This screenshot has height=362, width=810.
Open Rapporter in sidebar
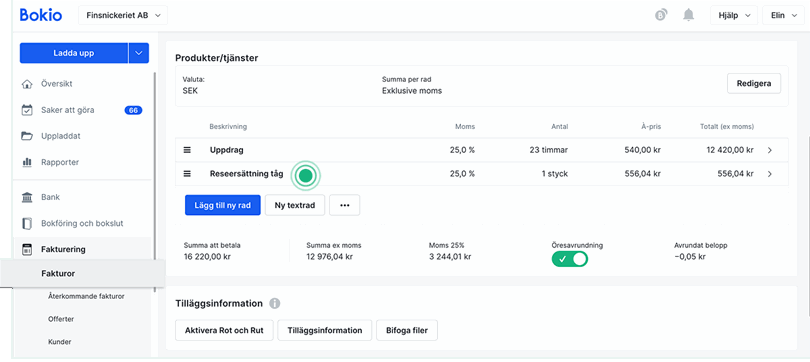pos(60,162)
